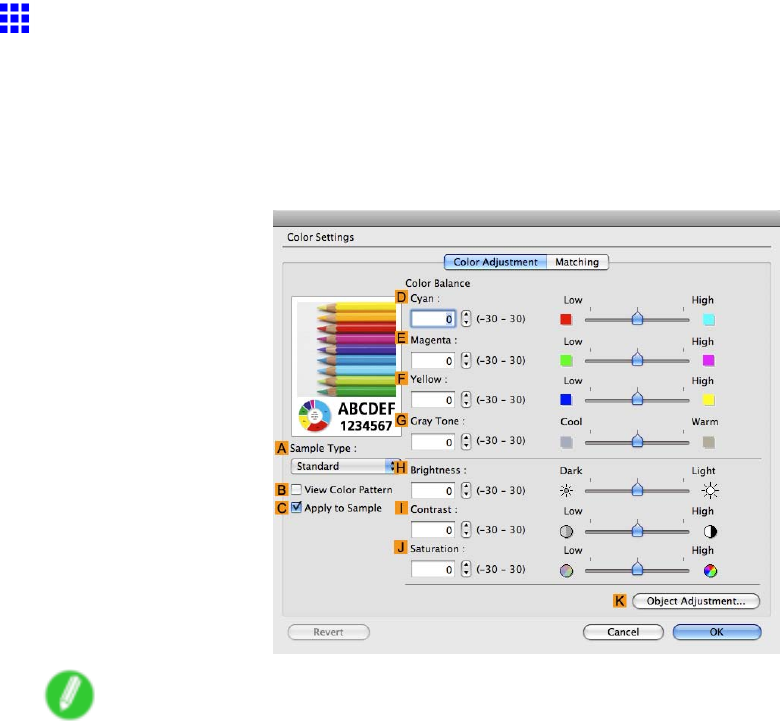Click the Yellow slider handle
The image size is (780, 723).
[x=637, y=398]
